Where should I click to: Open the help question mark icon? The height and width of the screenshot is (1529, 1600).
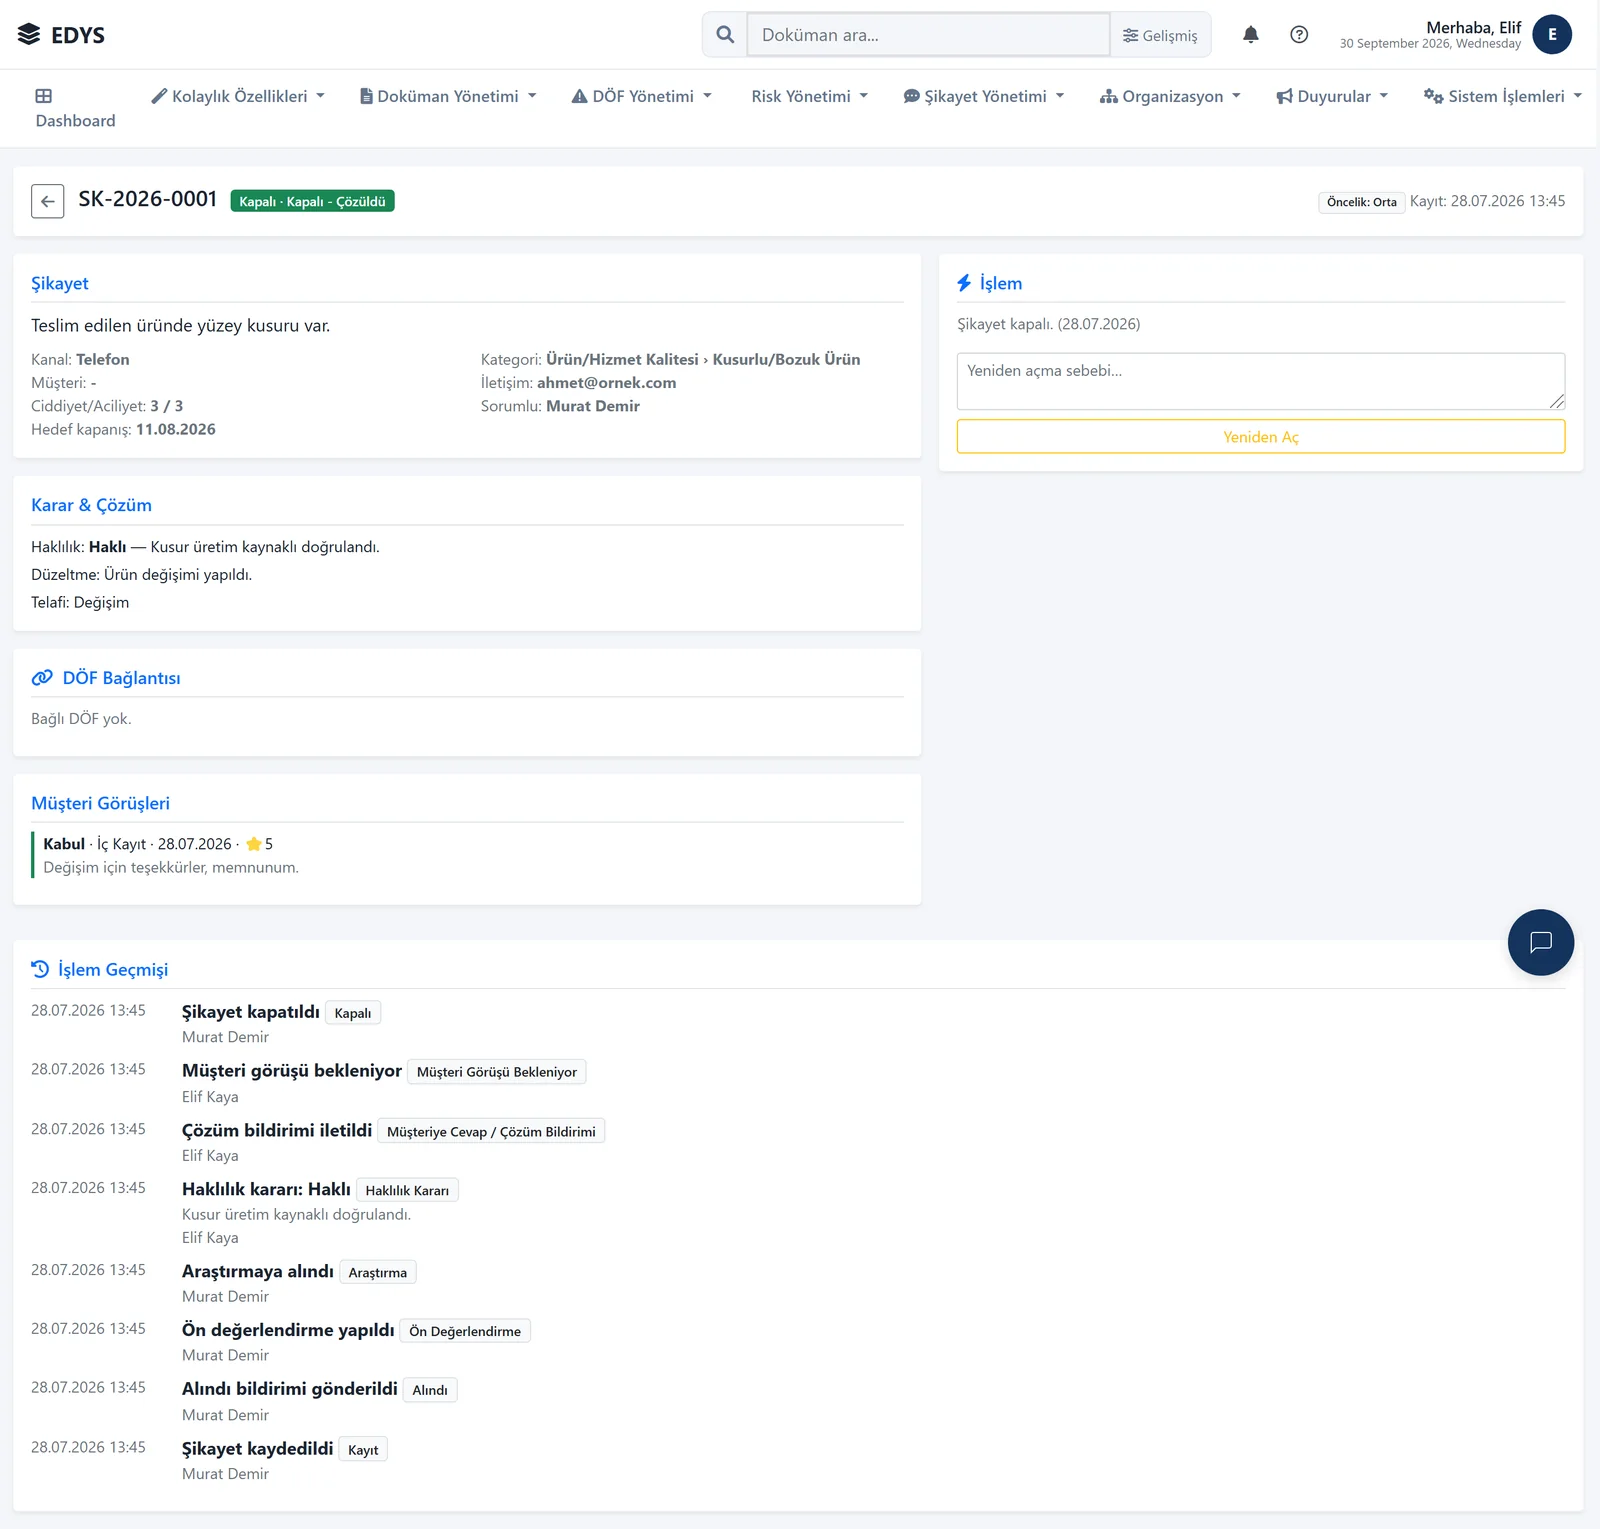[x=1299, y=35]
